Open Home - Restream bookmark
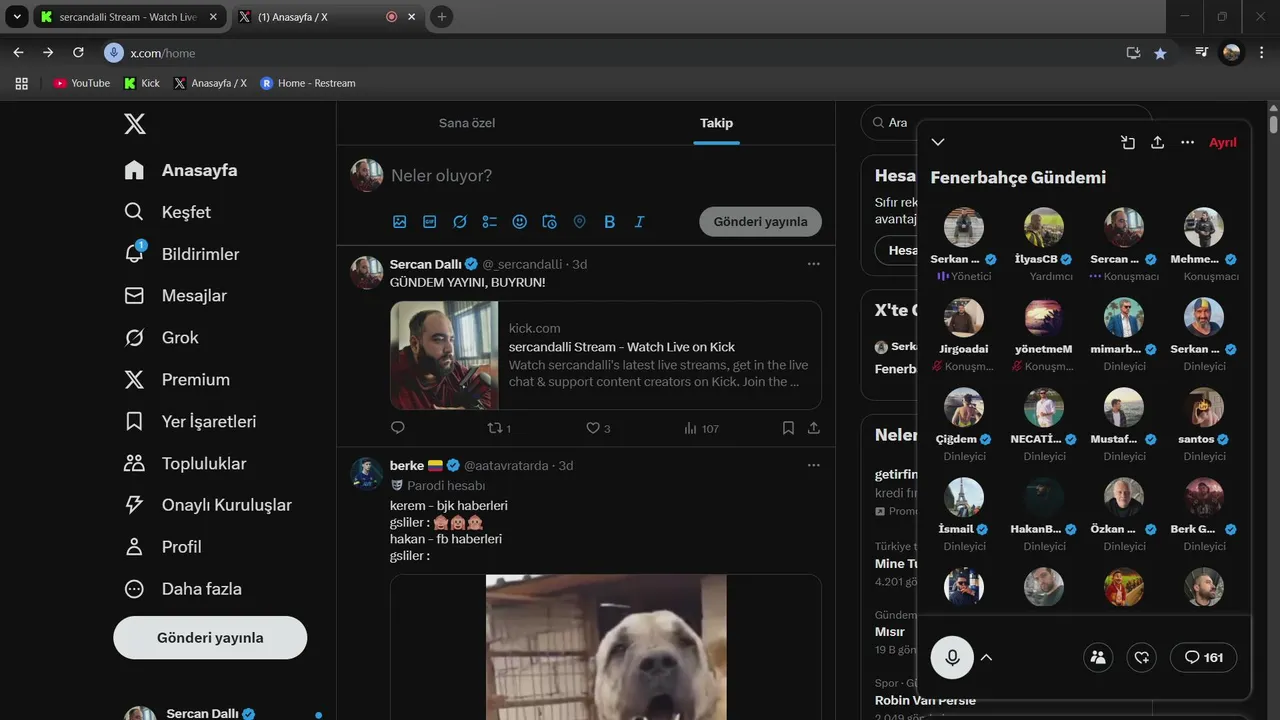The image size is (1280, 720). click(x=307, y=83)
